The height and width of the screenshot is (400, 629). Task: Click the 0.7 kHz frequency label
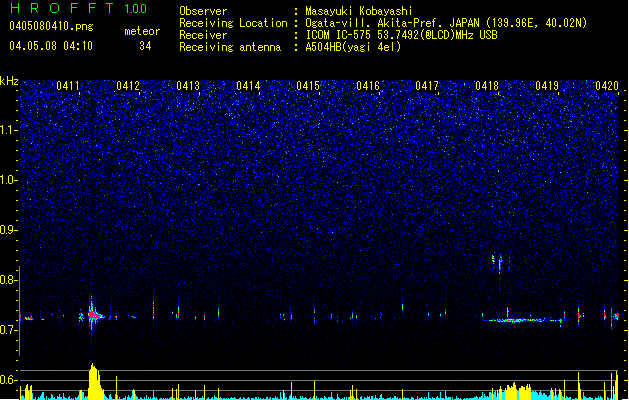pos(8,330)
